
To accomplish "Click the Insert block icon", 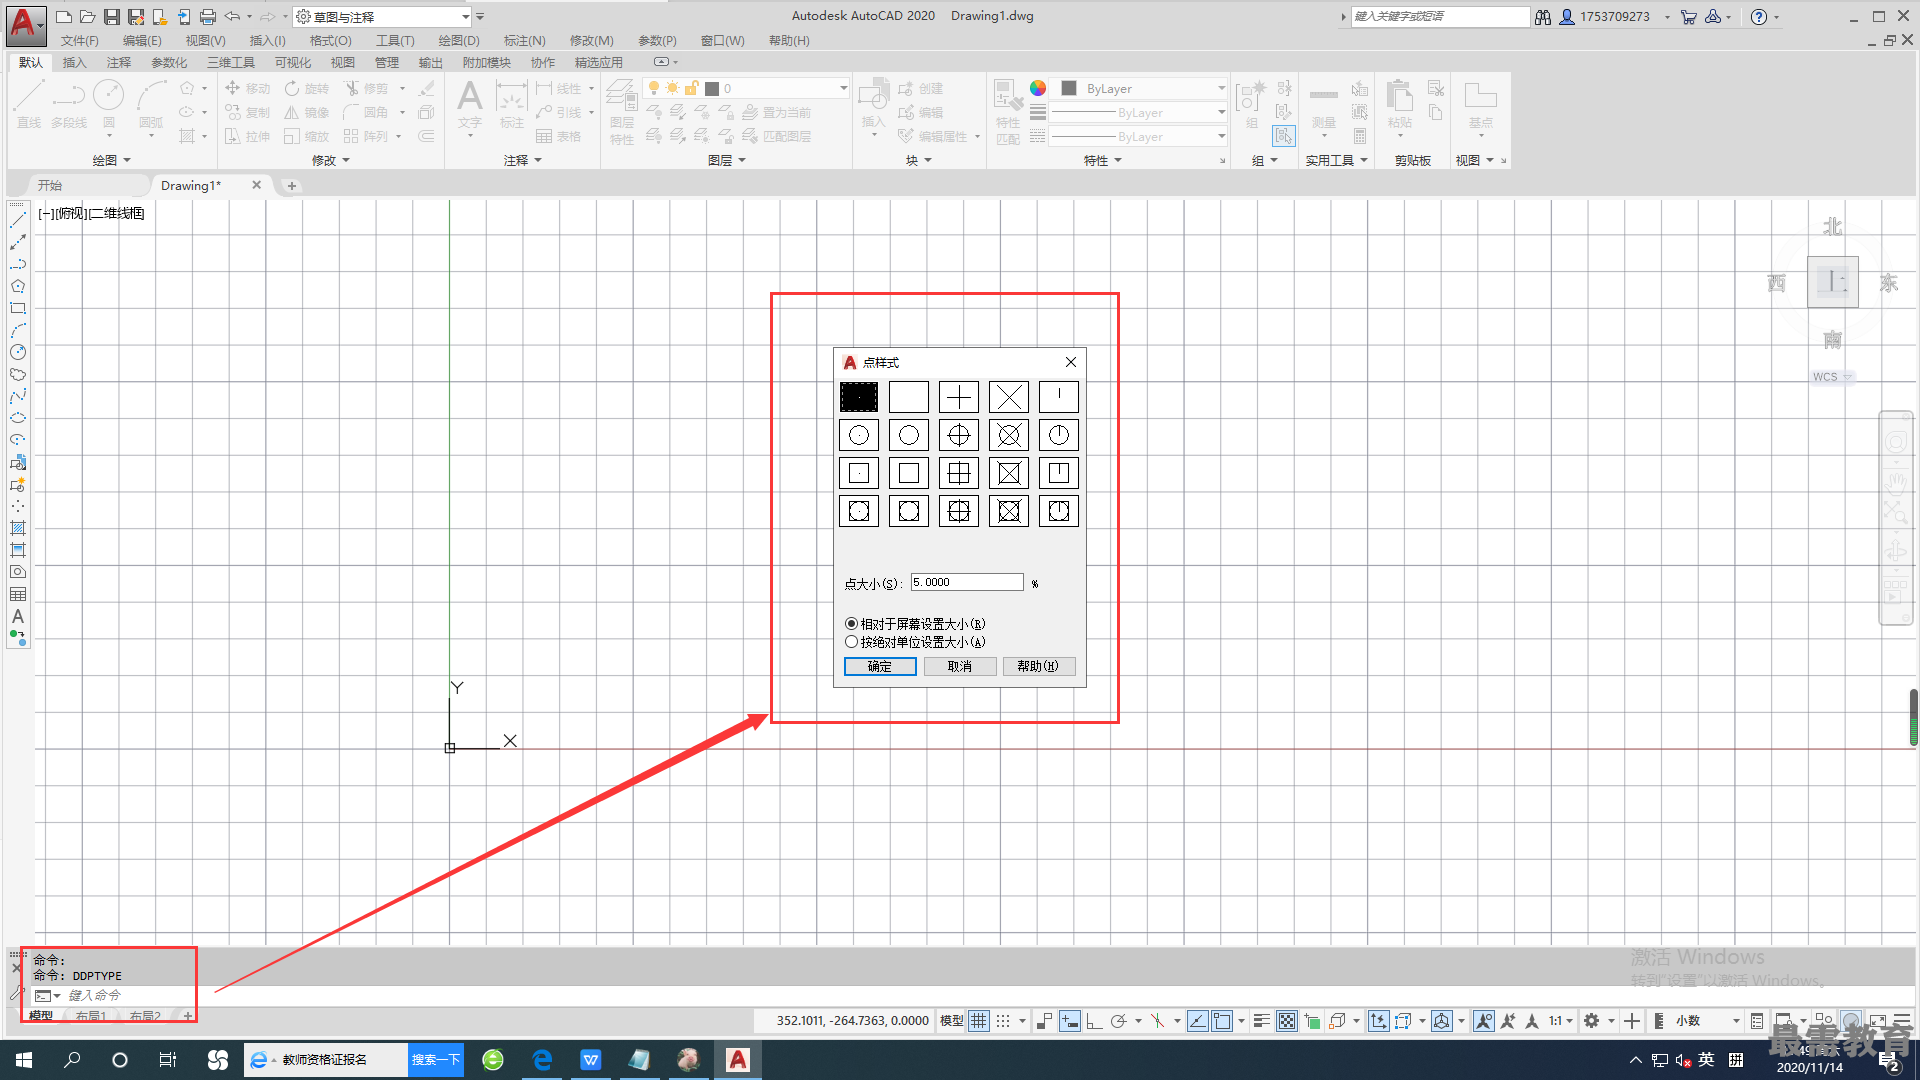I will pos(873,105).
